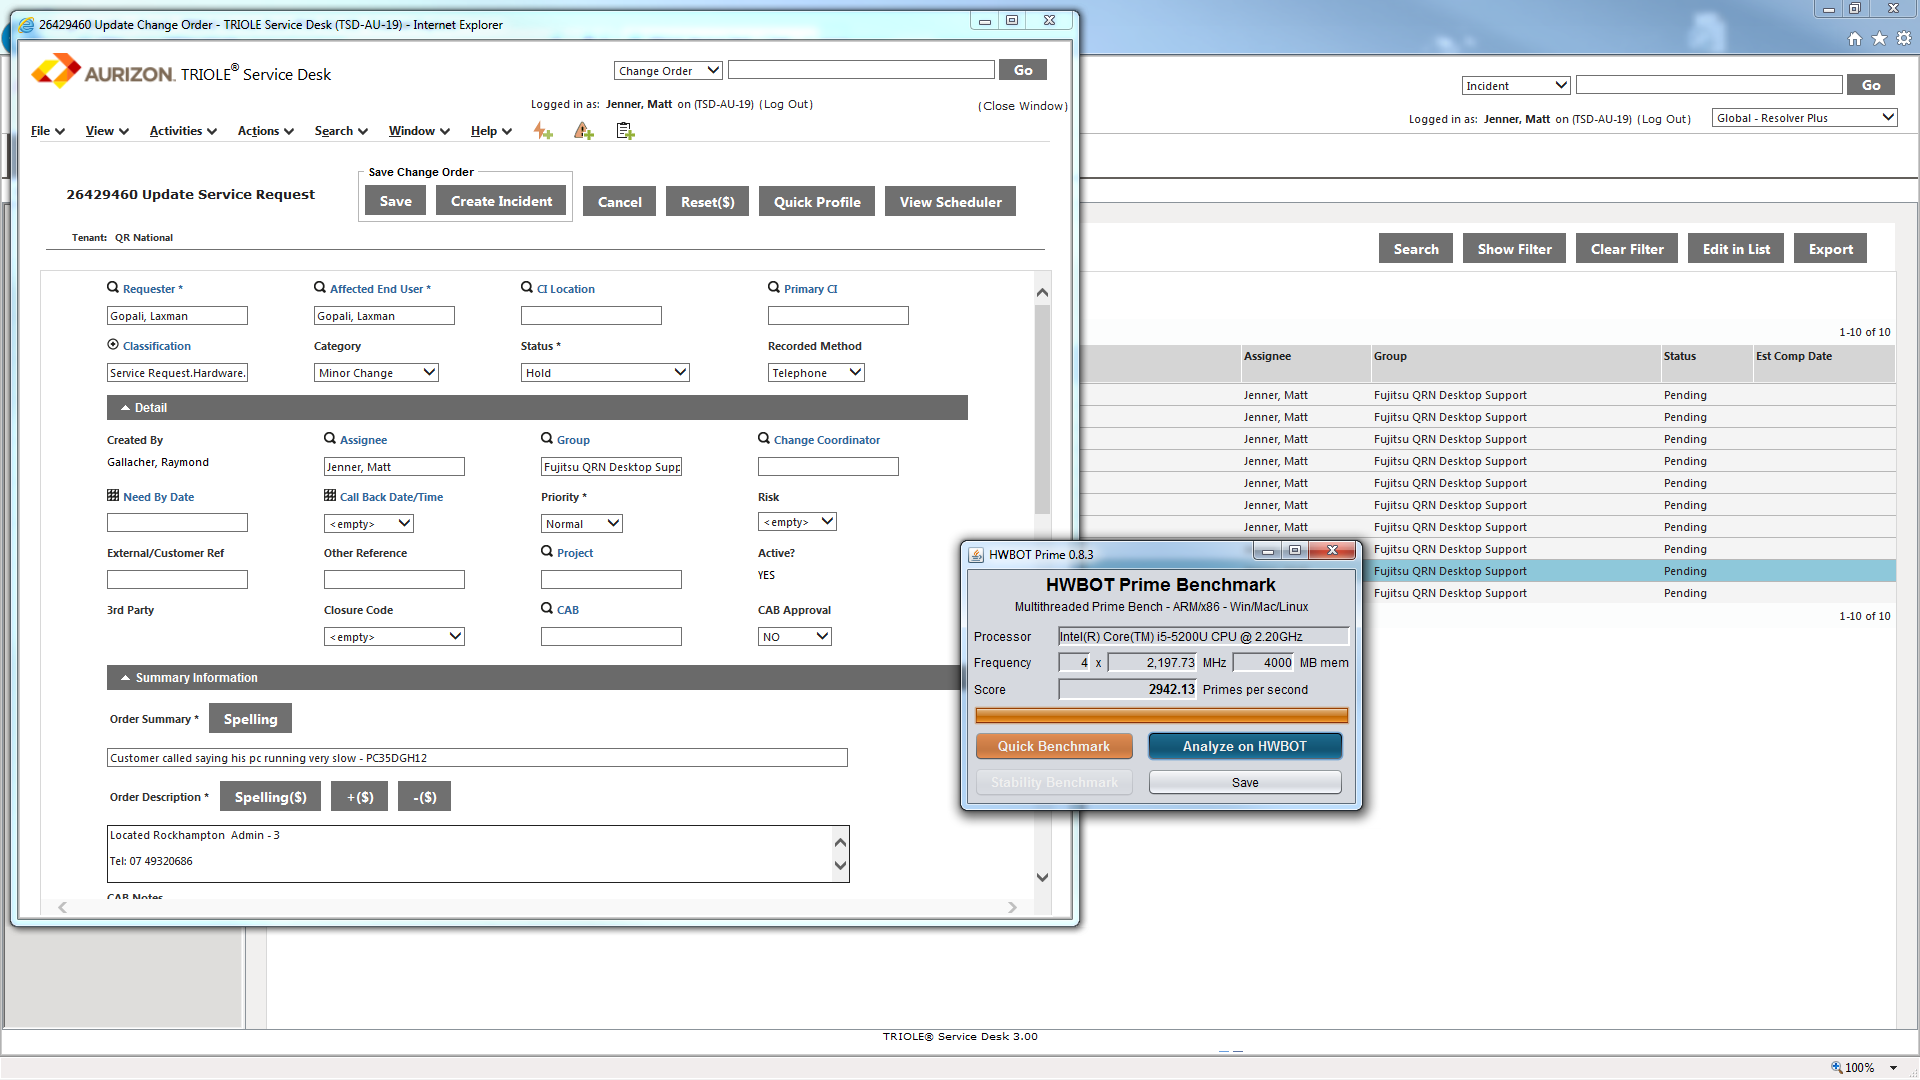Collapse the Detail section
Screen dimensions: 1920x1080
[x=125, y=408]
